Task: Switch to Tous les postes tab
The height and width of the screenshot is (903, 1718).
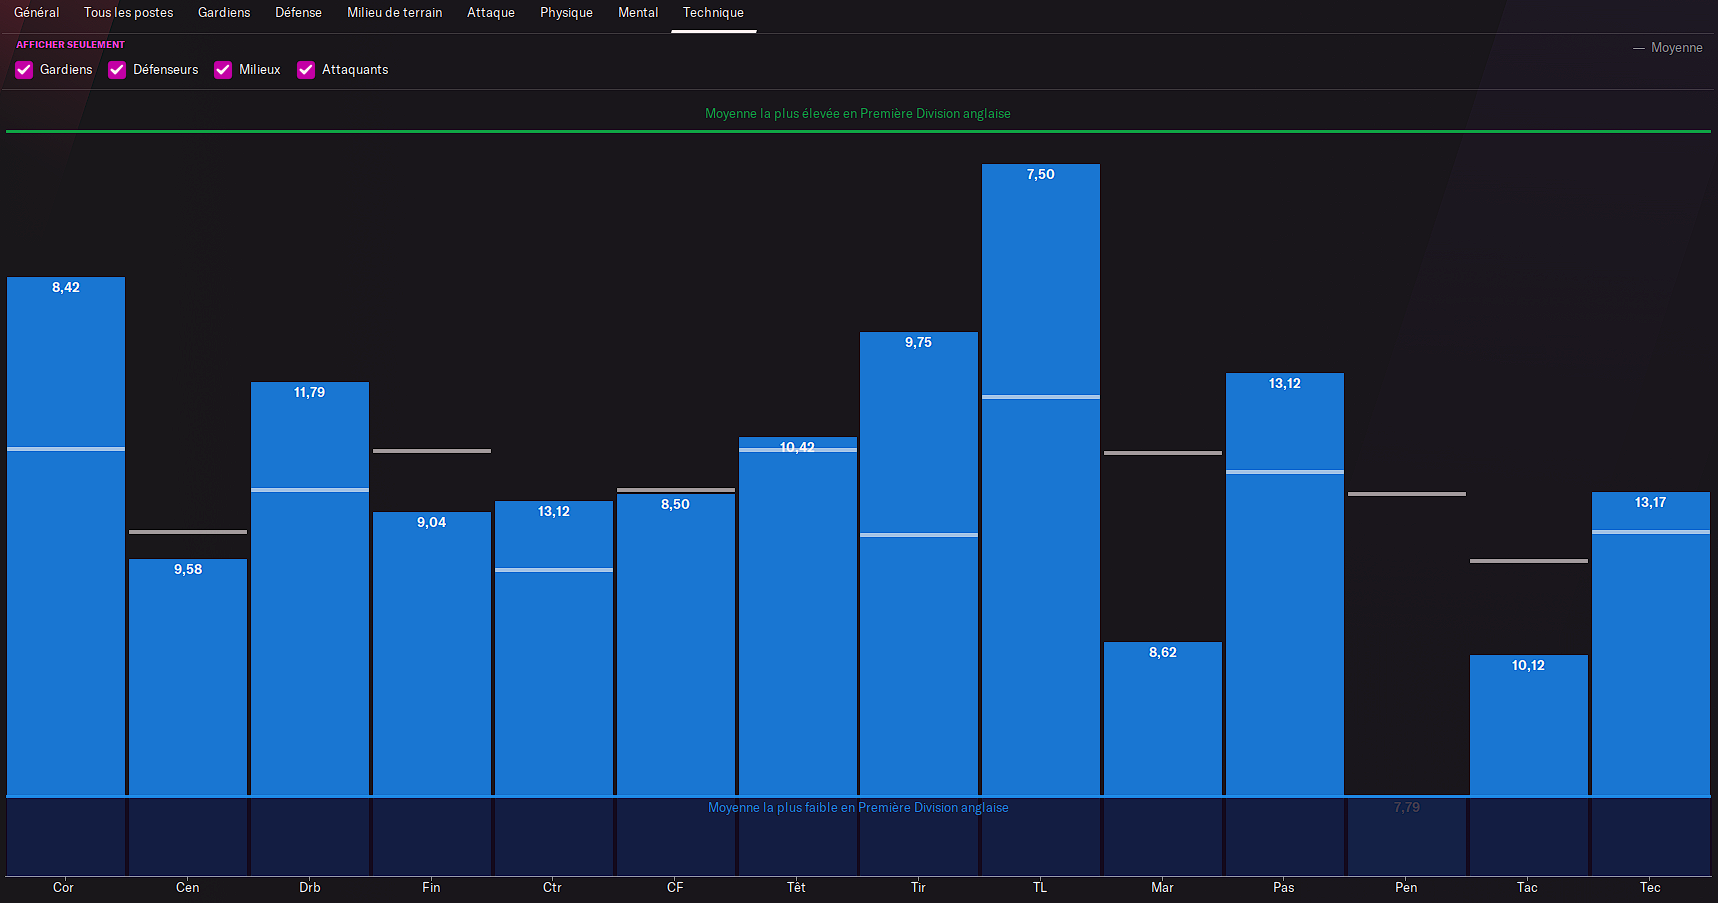Action: click(128, 13)
